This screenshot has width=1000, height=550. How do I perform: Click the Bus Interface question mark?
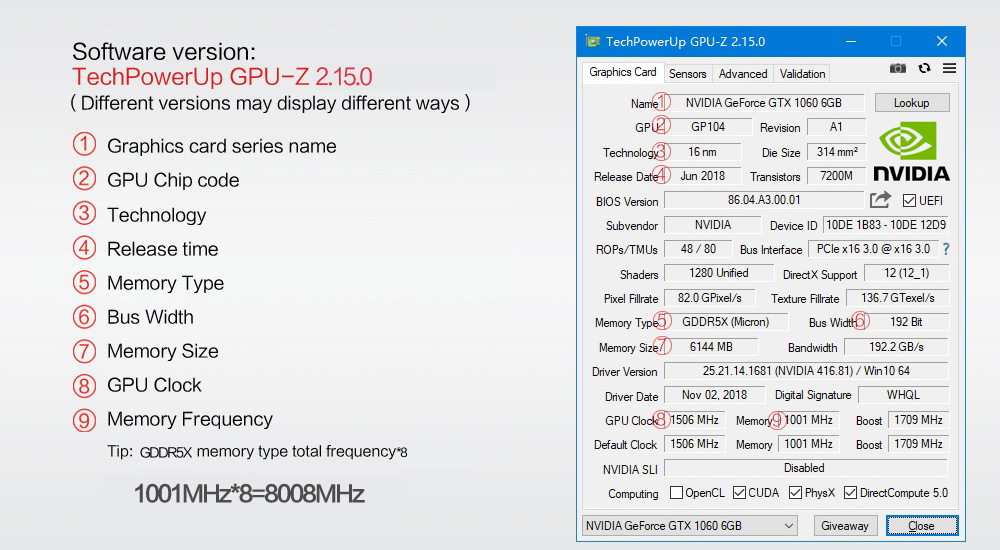coord(946,249)
